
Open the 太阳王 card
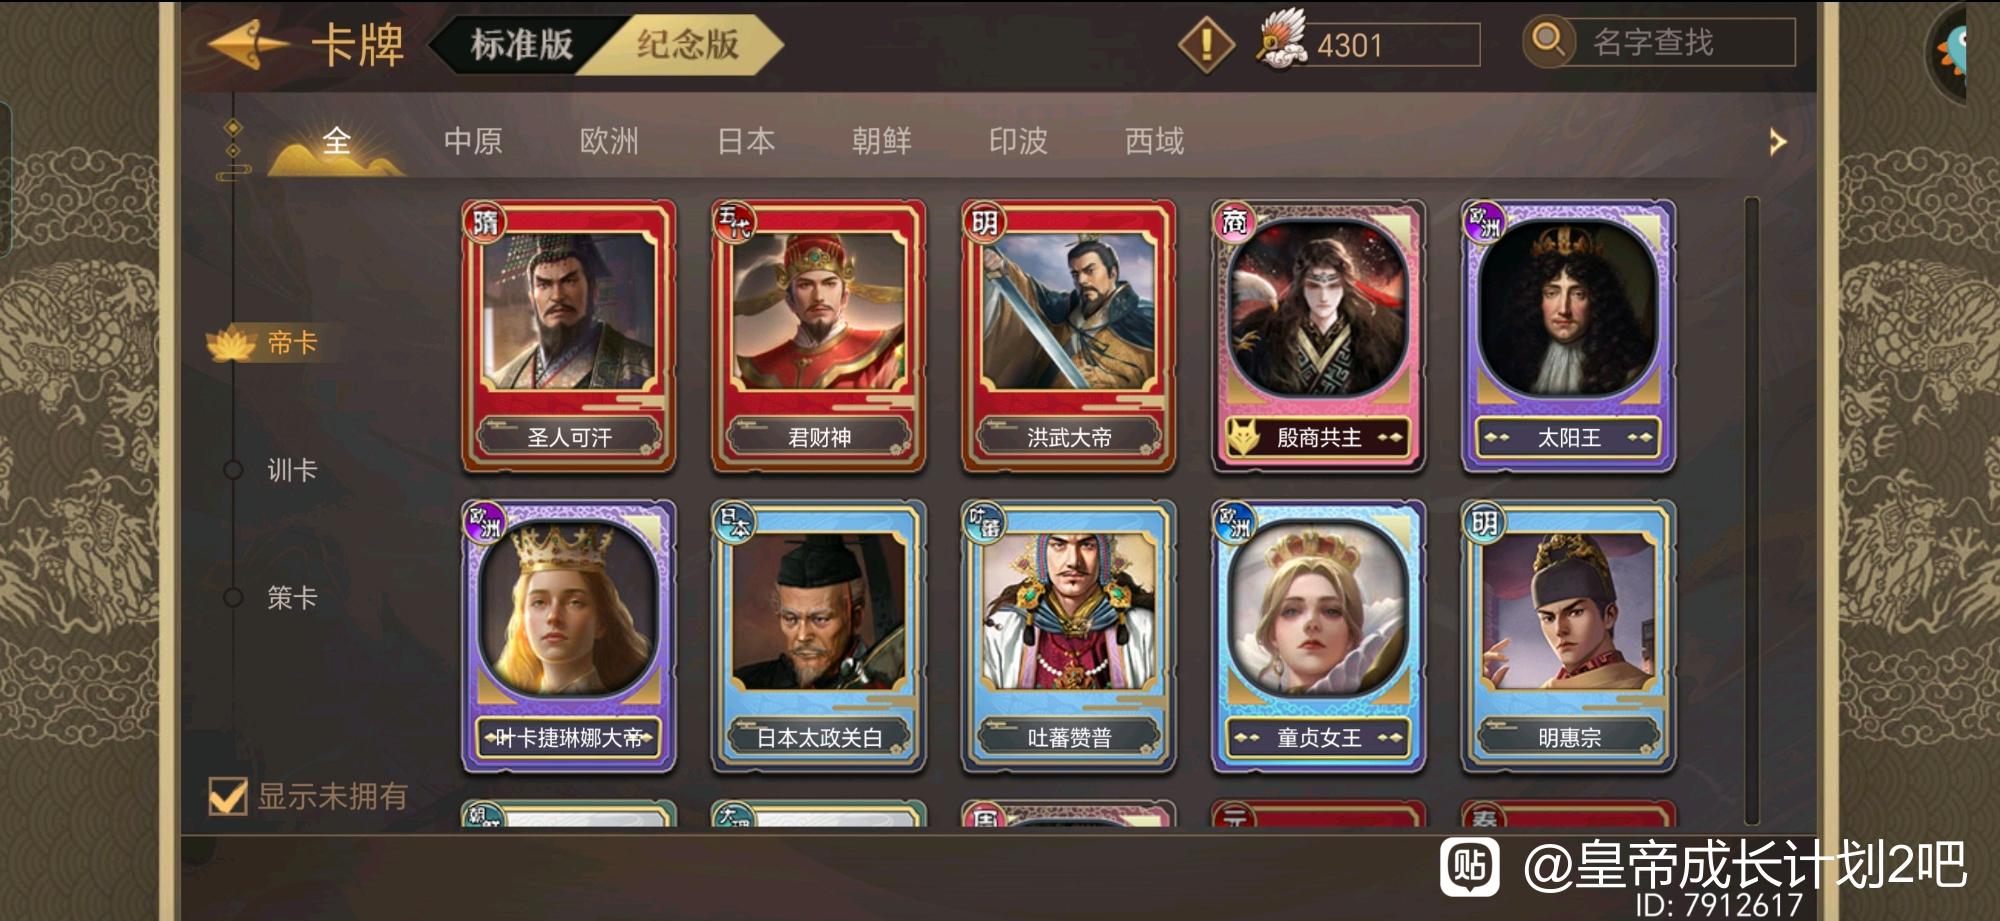tap(1568, 336)
